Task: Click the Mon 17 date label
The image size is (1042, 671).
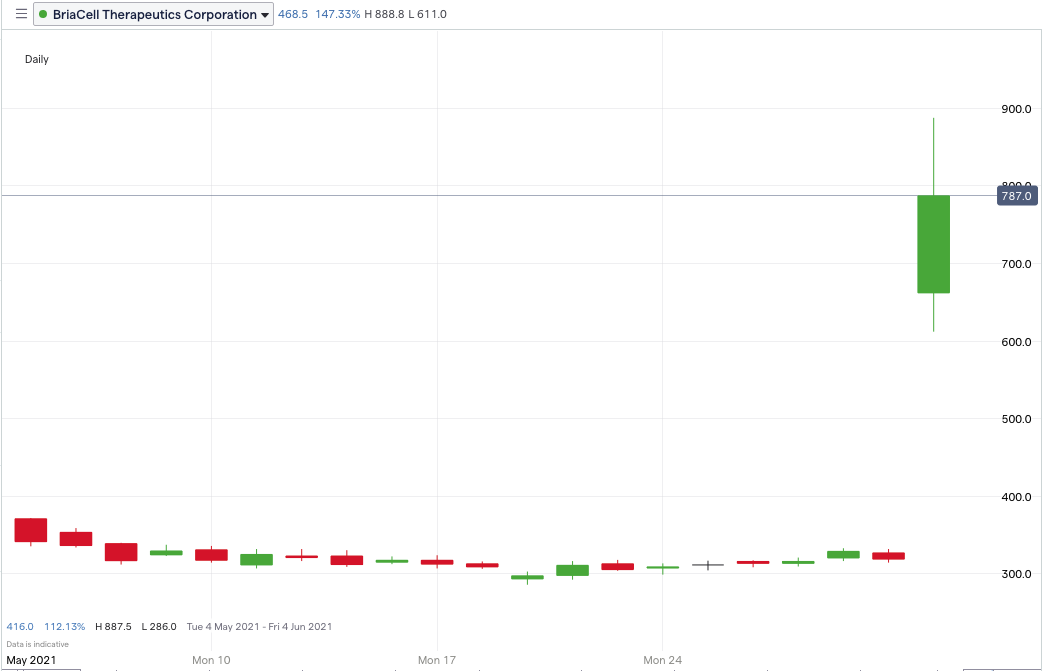Action: click(437, 660)
